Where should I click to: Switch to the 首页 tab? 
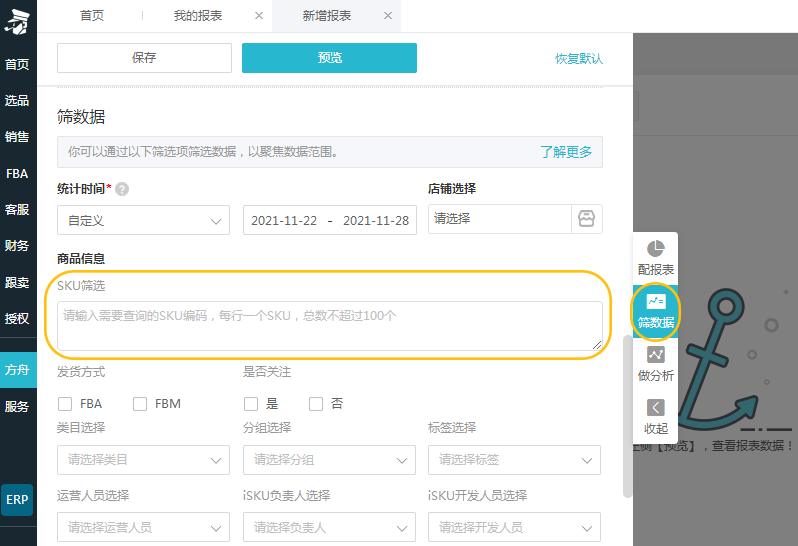(92, 16)
